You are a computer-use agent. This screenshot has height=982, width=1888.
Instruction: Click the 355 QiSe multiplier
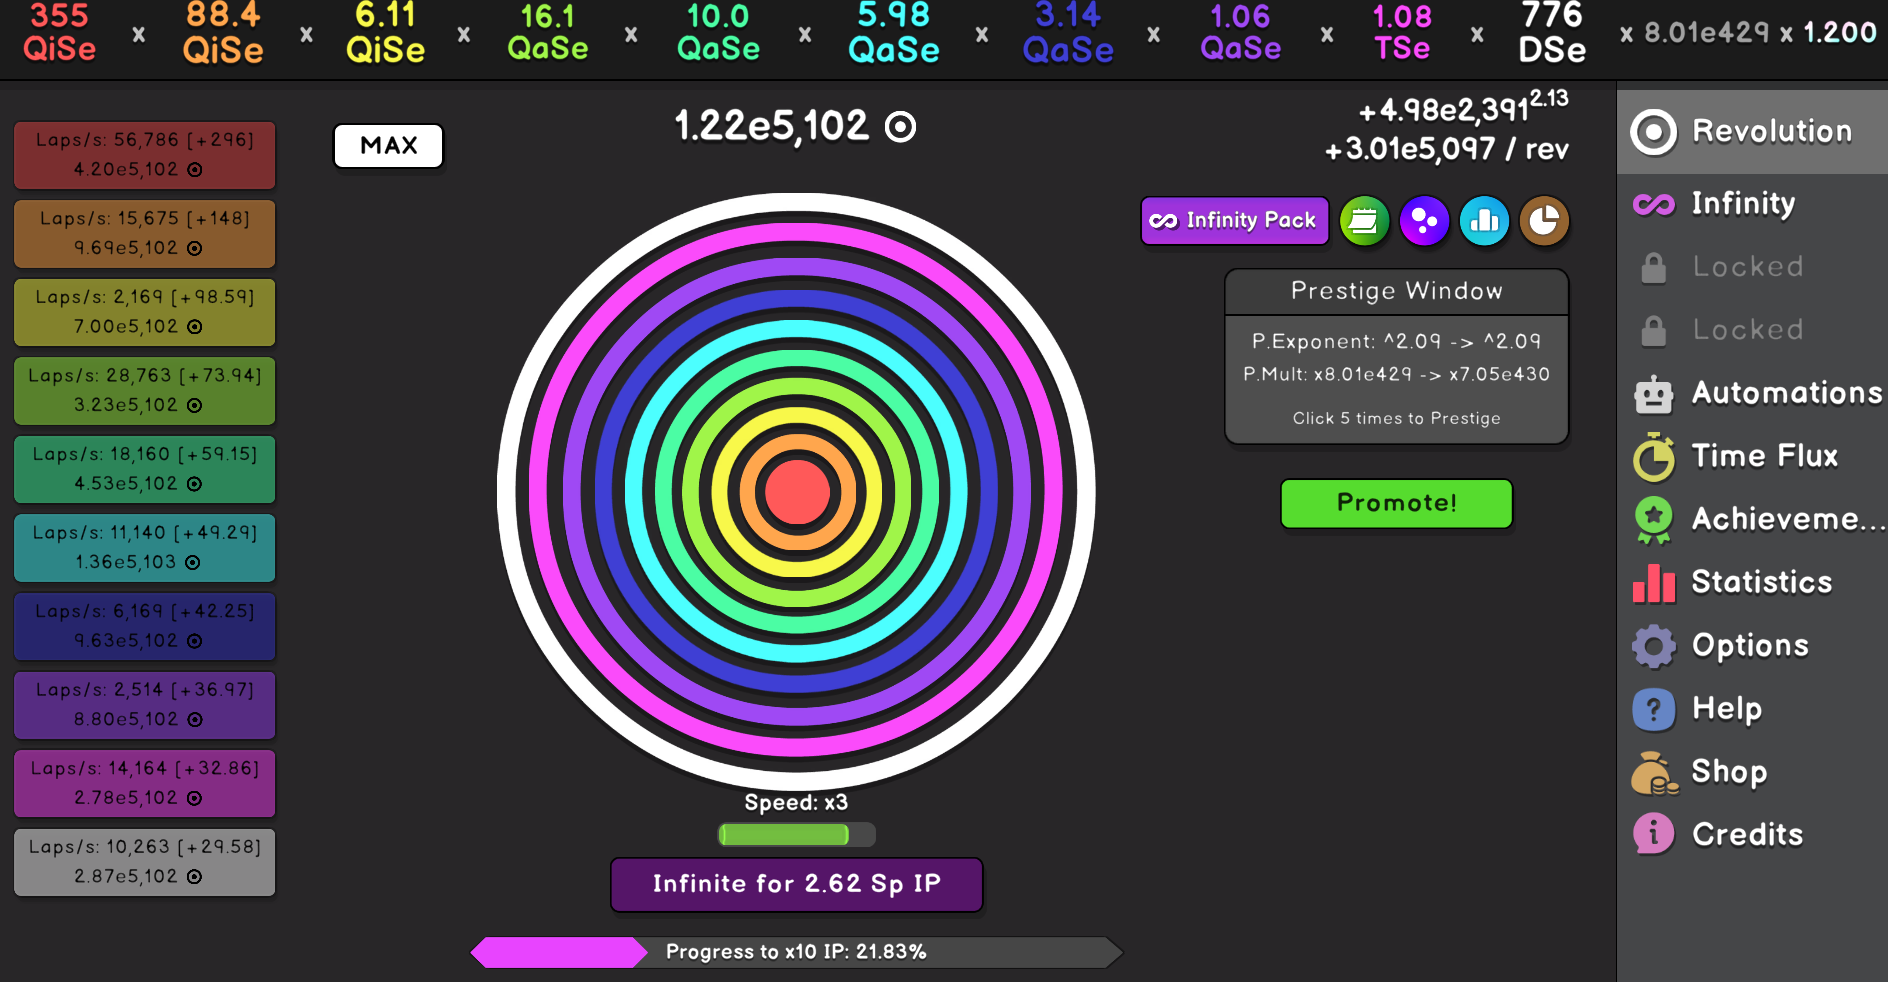pos(60,33)
